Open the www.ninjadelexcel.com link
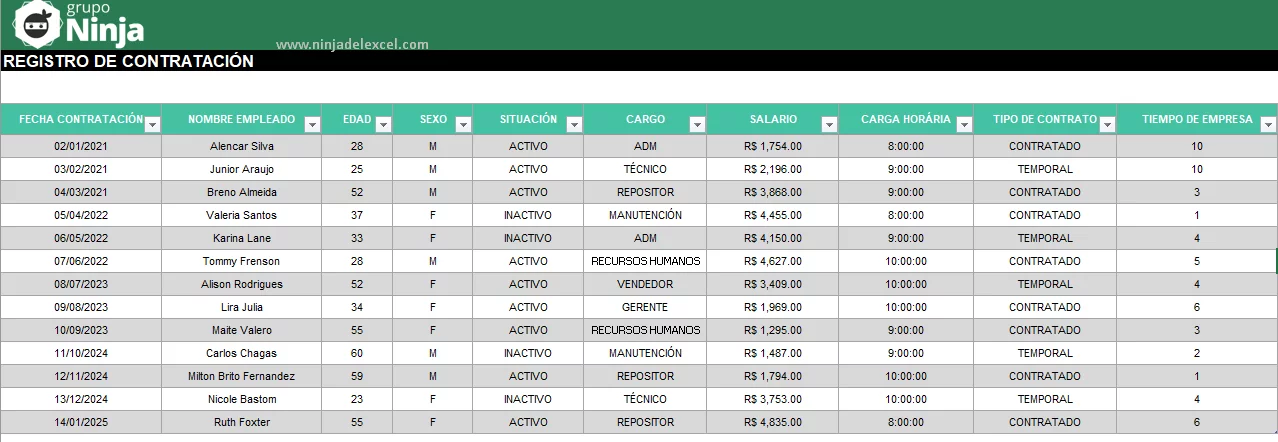 coord(352,44)
